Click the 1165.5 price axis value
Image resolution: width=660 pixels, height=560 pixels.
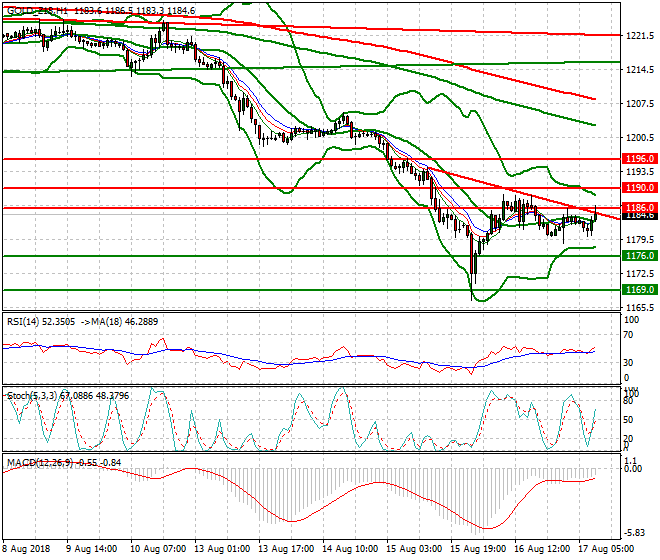coord(640,308)
